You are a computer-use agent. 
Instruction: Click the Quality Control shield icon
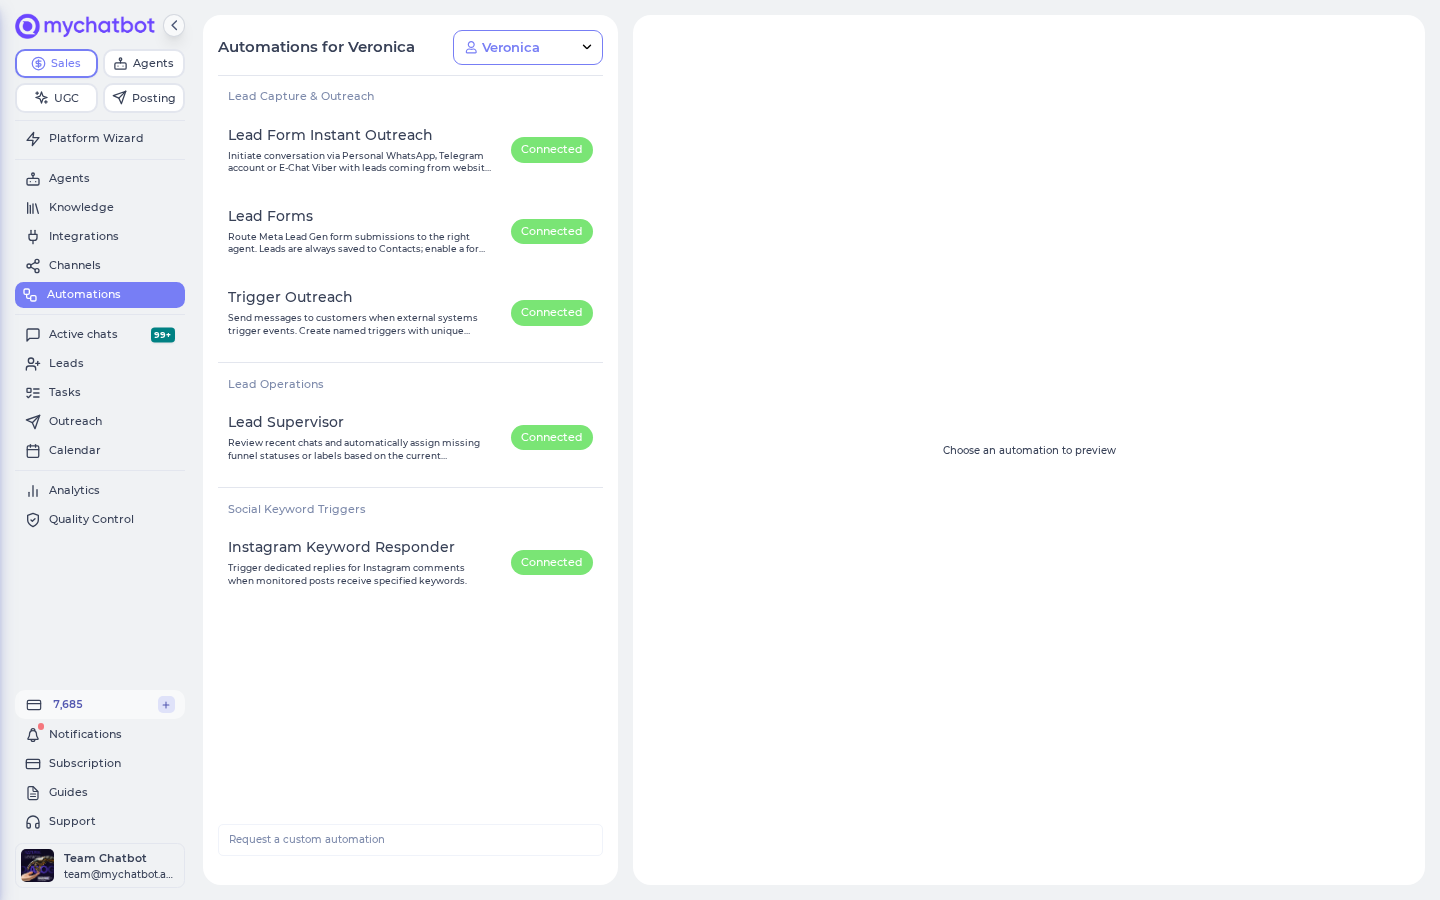(x=33, y=520)
